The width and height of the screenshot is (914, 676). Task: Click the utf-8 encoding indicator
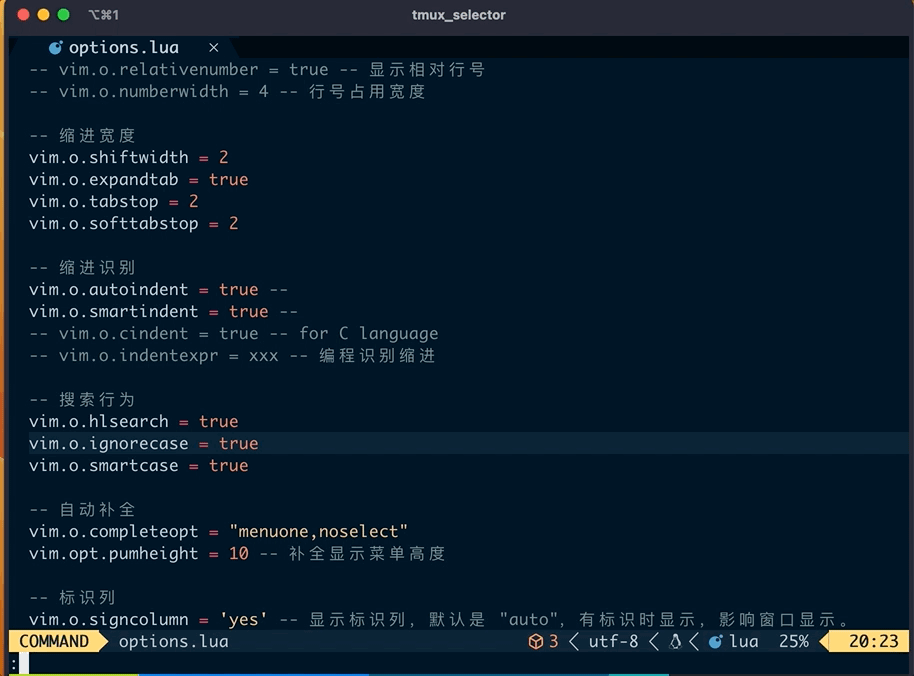(x=613, y=642)
